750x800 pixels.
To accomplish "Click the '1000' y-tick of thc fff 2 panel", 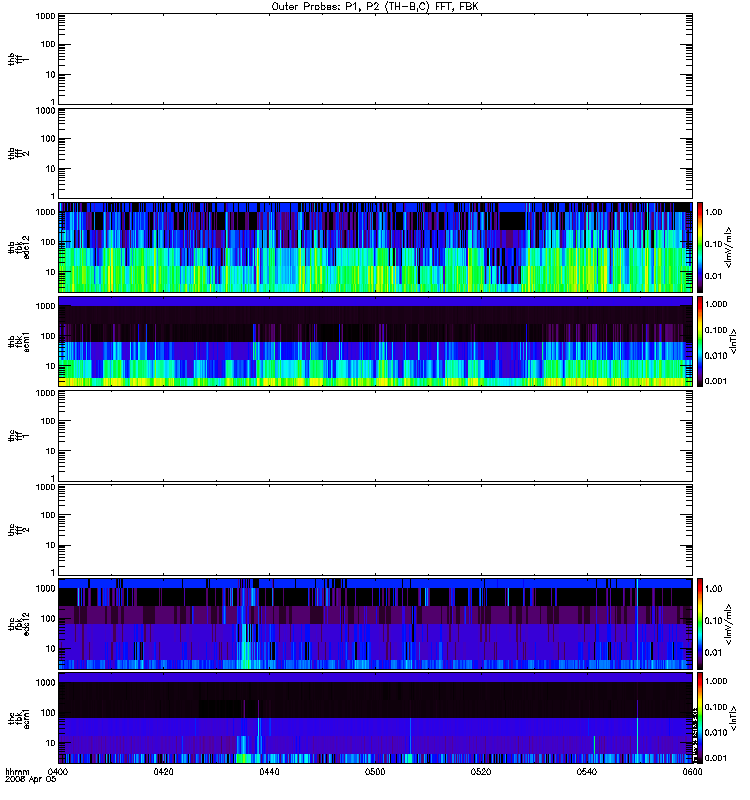I will [x=45, y=487].
